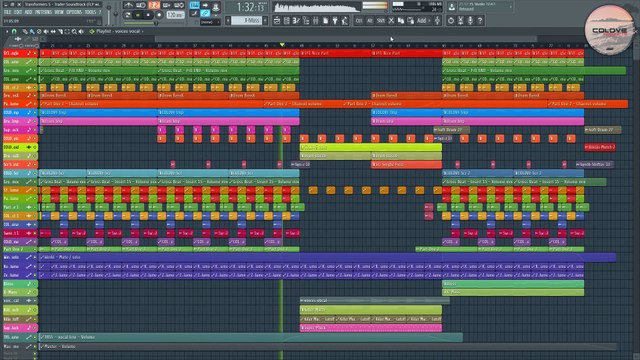This screenshot has height=360, width=640.
Task: Select the Select tool in playlist toolbar
Action: [x=67, y=31]
